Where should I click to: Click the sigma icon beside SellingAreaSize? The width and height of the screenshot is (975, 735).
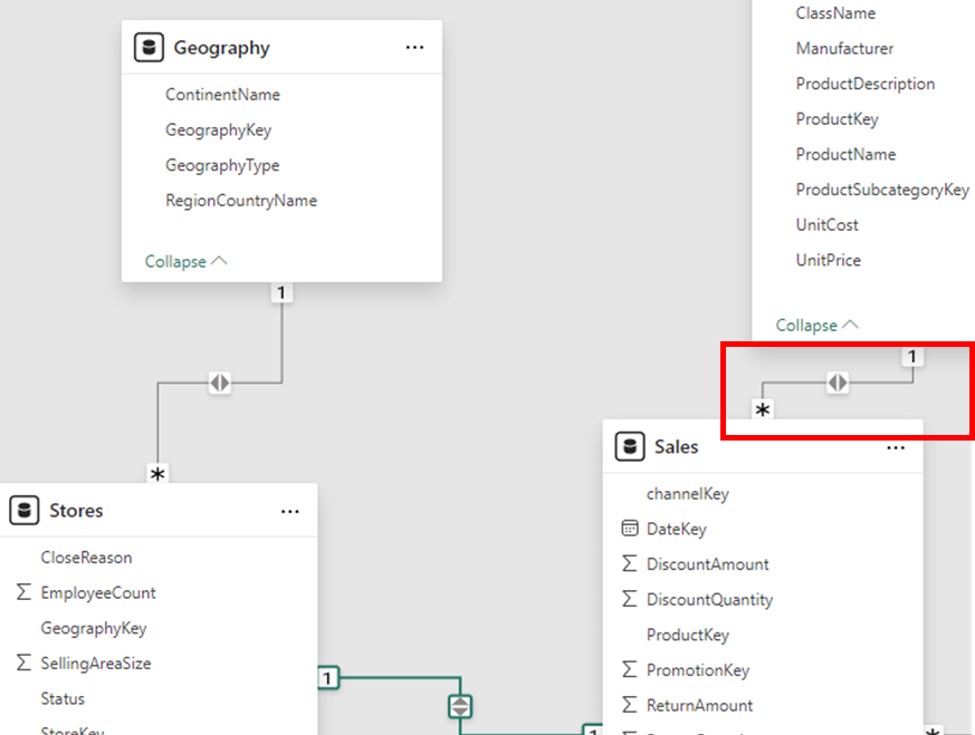[x=24, y=663]
